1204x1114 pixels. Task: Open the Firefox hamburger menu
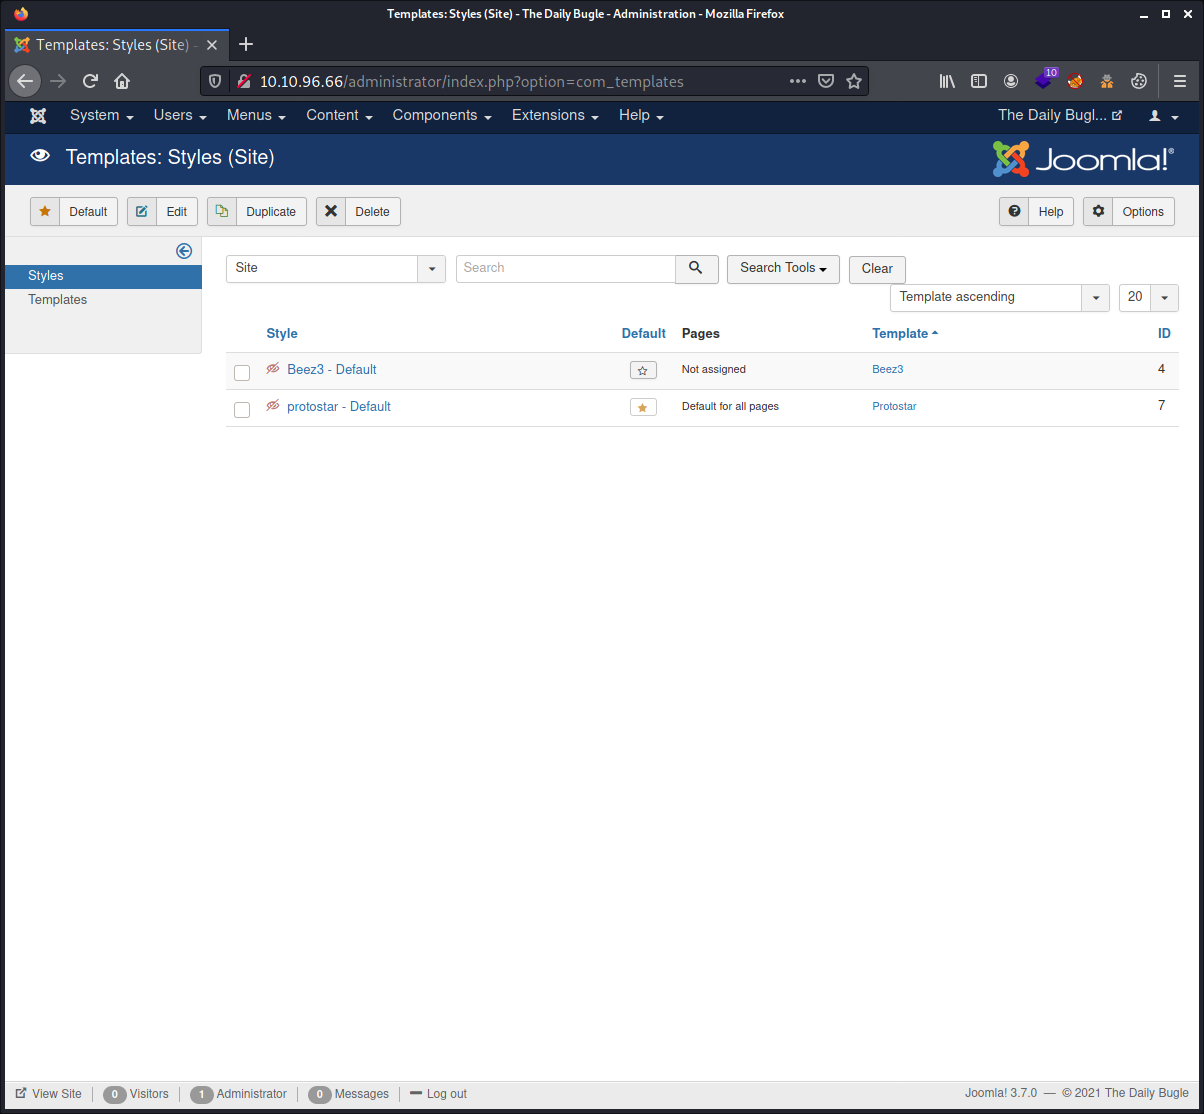tap(1180, 81)
